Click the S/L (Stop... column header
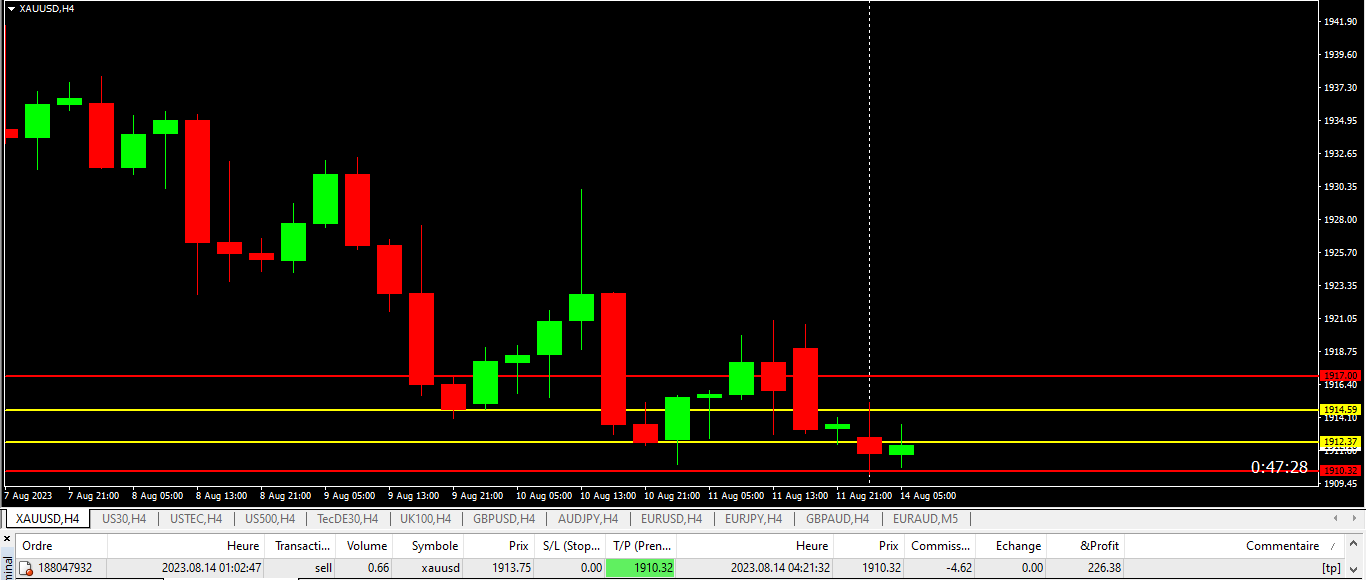 pos(570,546)
